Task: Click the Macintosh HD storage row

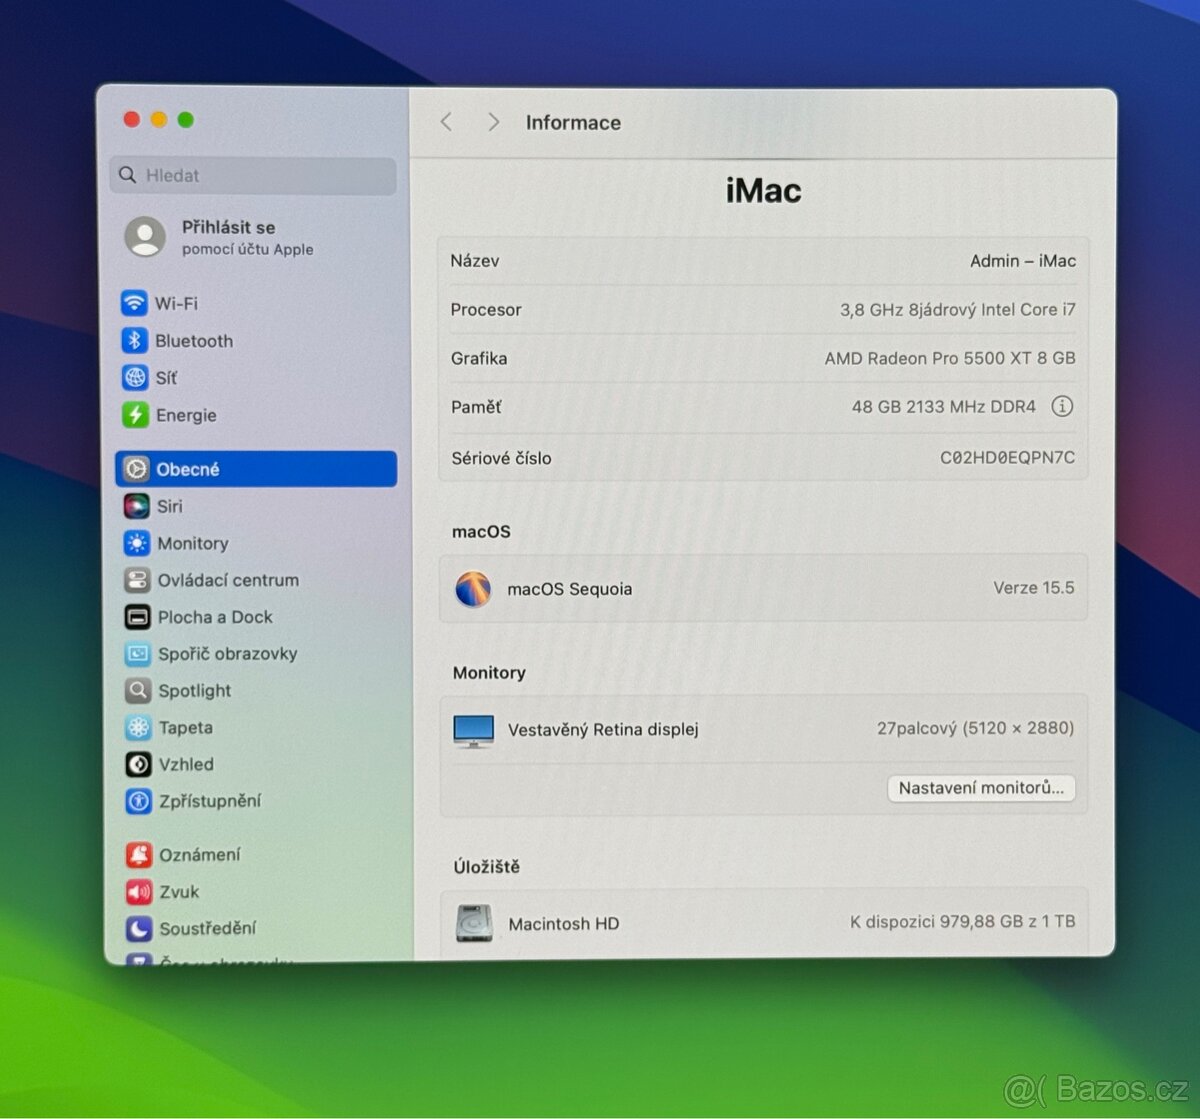Action: tap(763, 923)
